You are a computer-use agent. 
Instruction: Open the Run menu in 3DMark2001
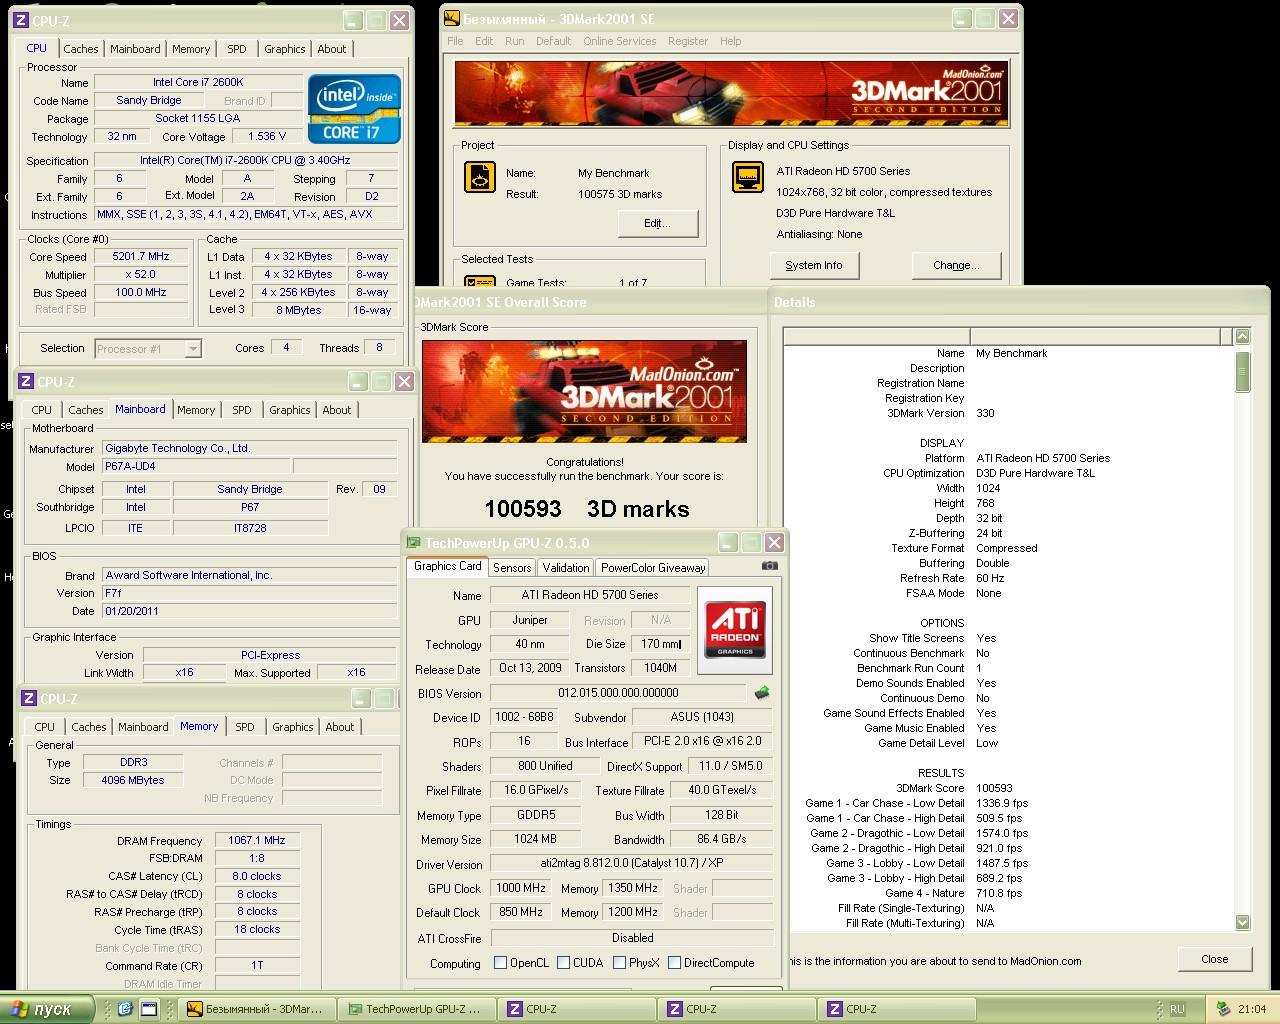point(514,41)
